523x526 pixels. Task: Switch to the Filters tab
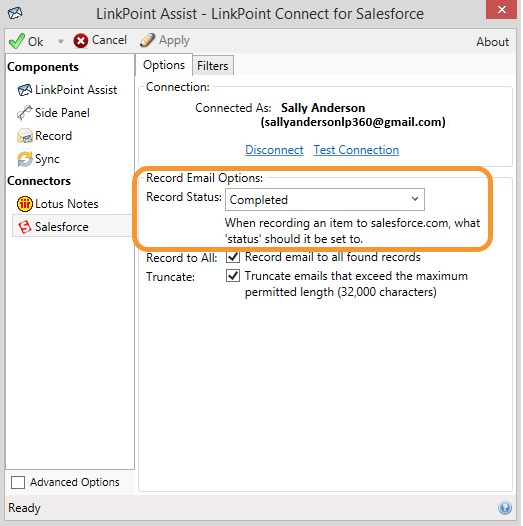[x=213, y=66]
